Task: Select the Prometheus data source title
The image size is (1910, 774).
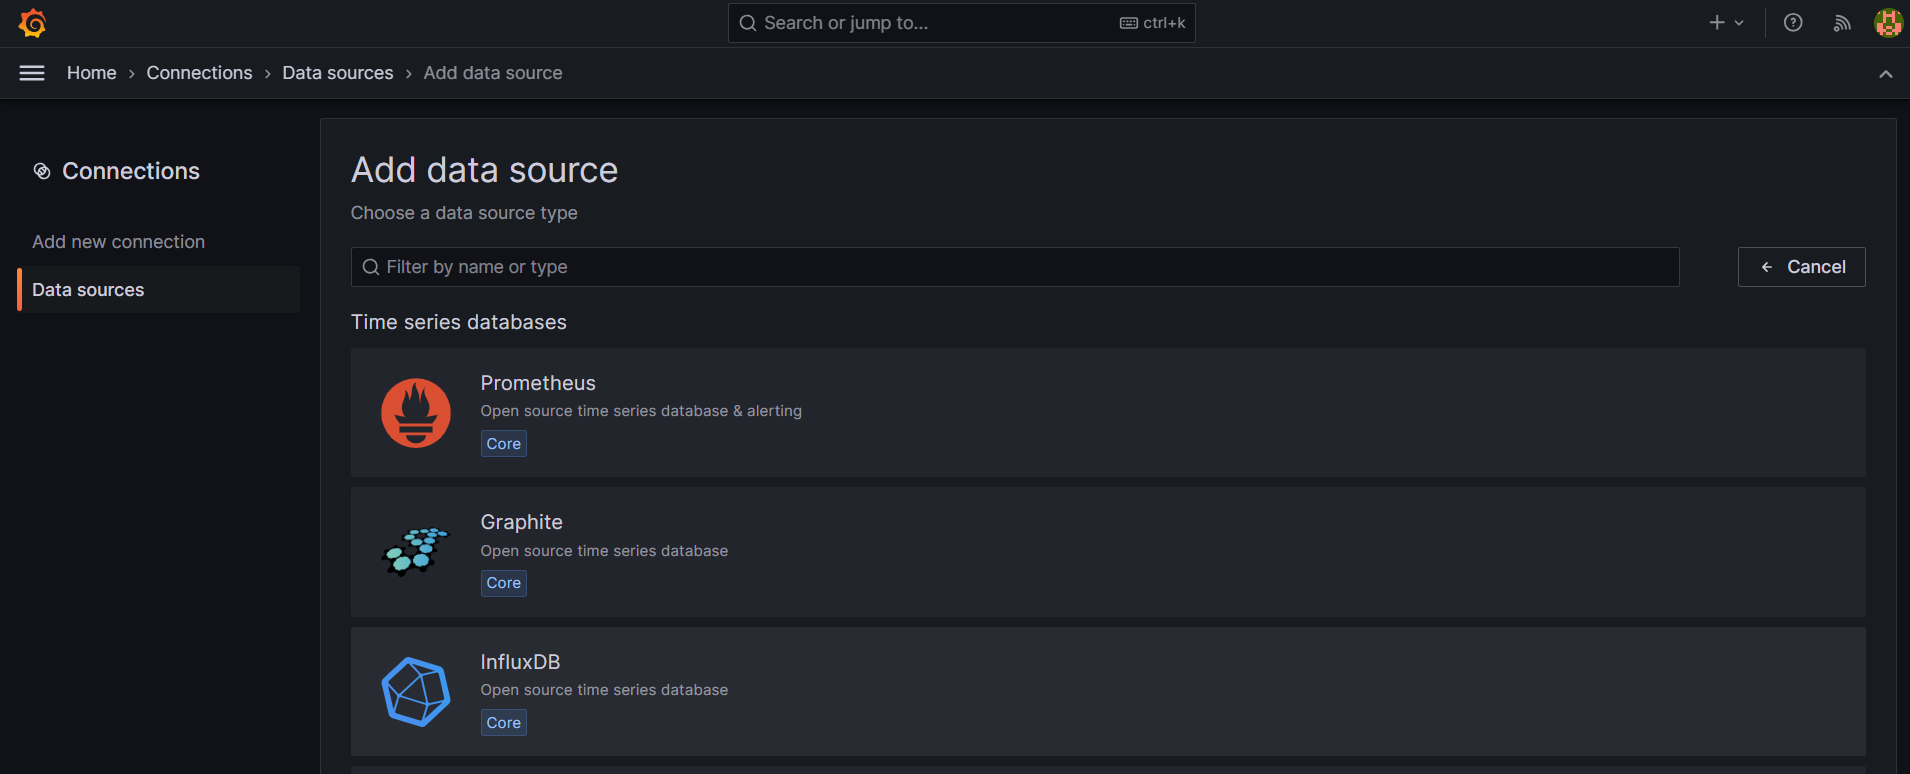Action: click(x=538, y=383)
